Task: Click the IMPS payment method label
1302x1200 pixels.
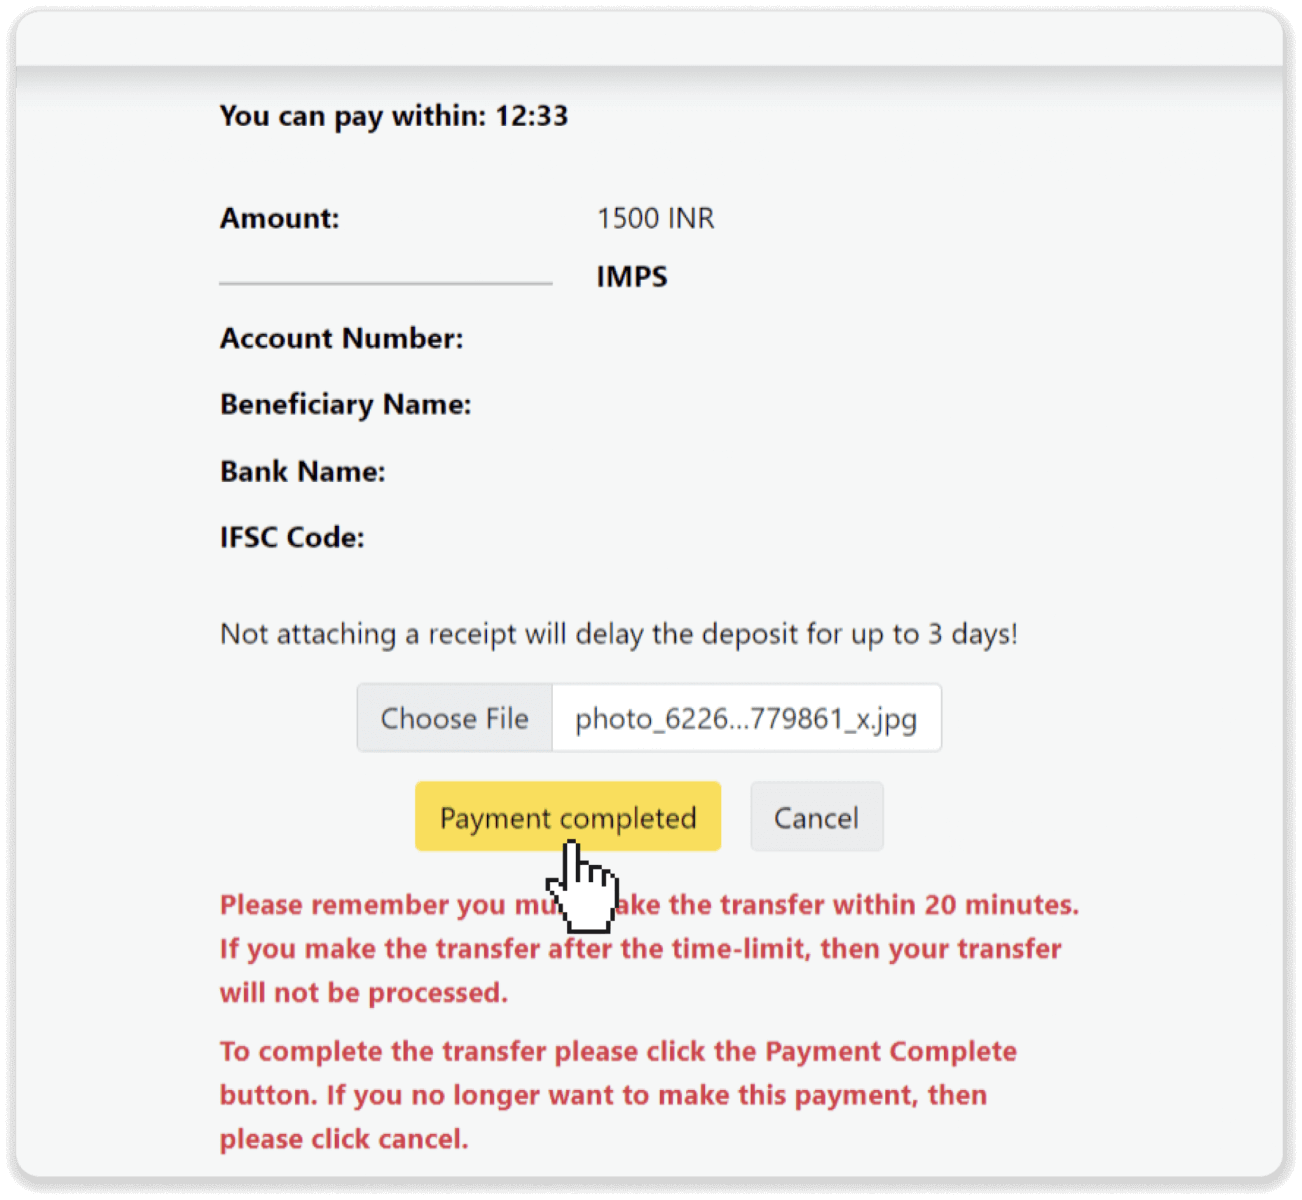Action: point(632,276)
